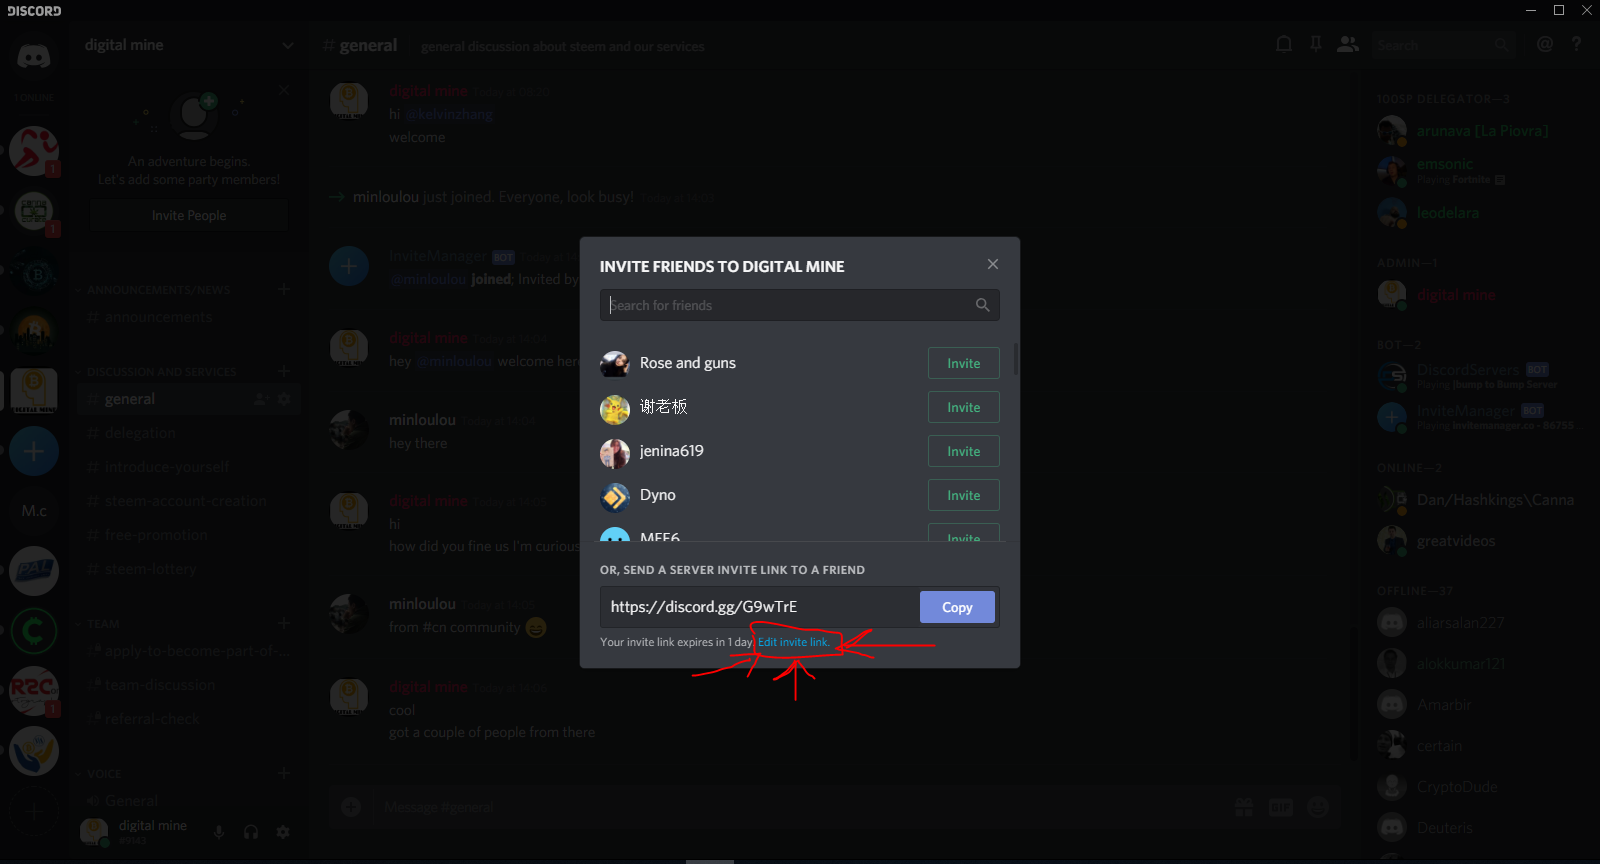Open the pinned messages icon

point(1316,44)
